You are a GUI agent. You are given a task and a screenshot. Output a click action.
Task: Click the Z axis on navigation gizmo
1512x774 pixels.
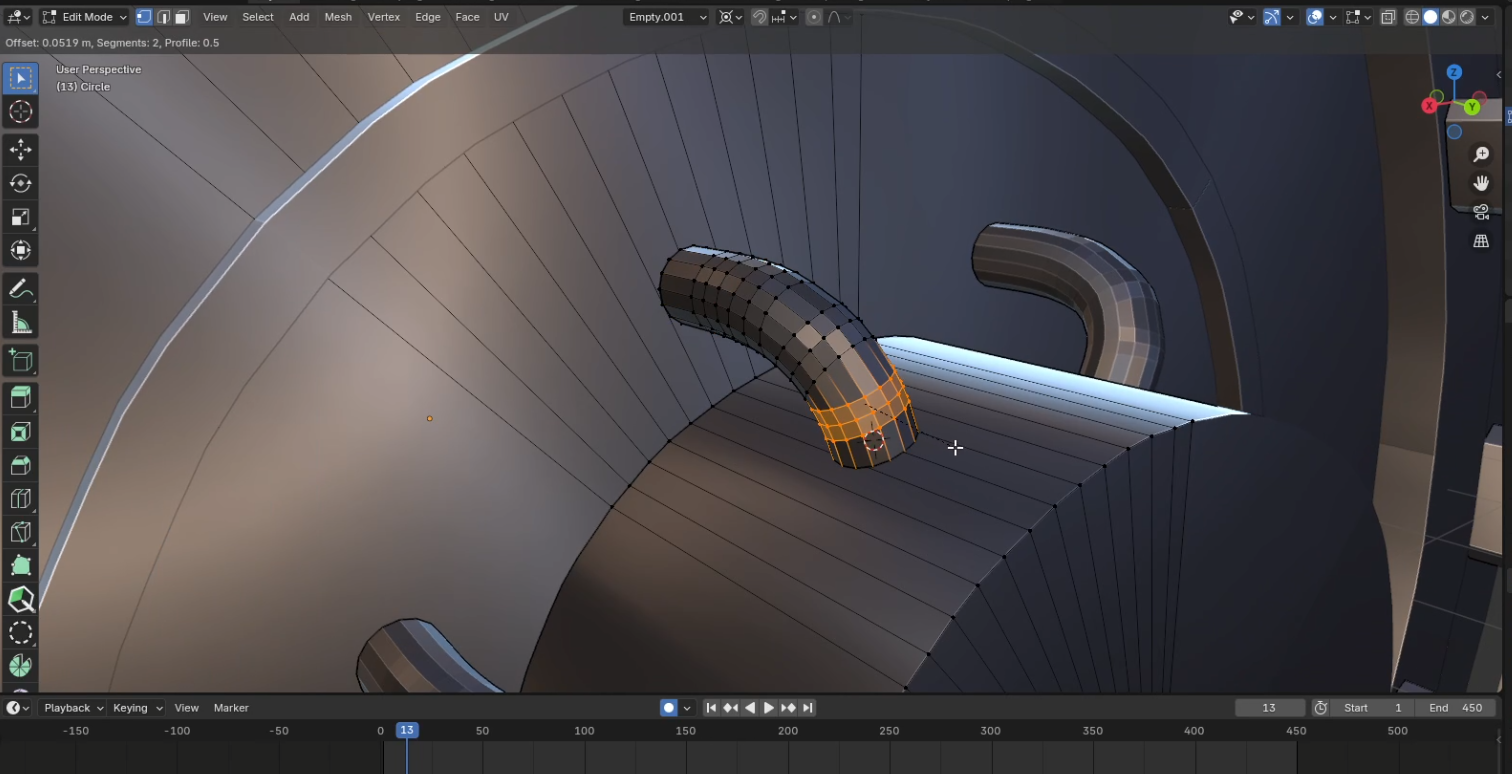tap(1454, 73)
